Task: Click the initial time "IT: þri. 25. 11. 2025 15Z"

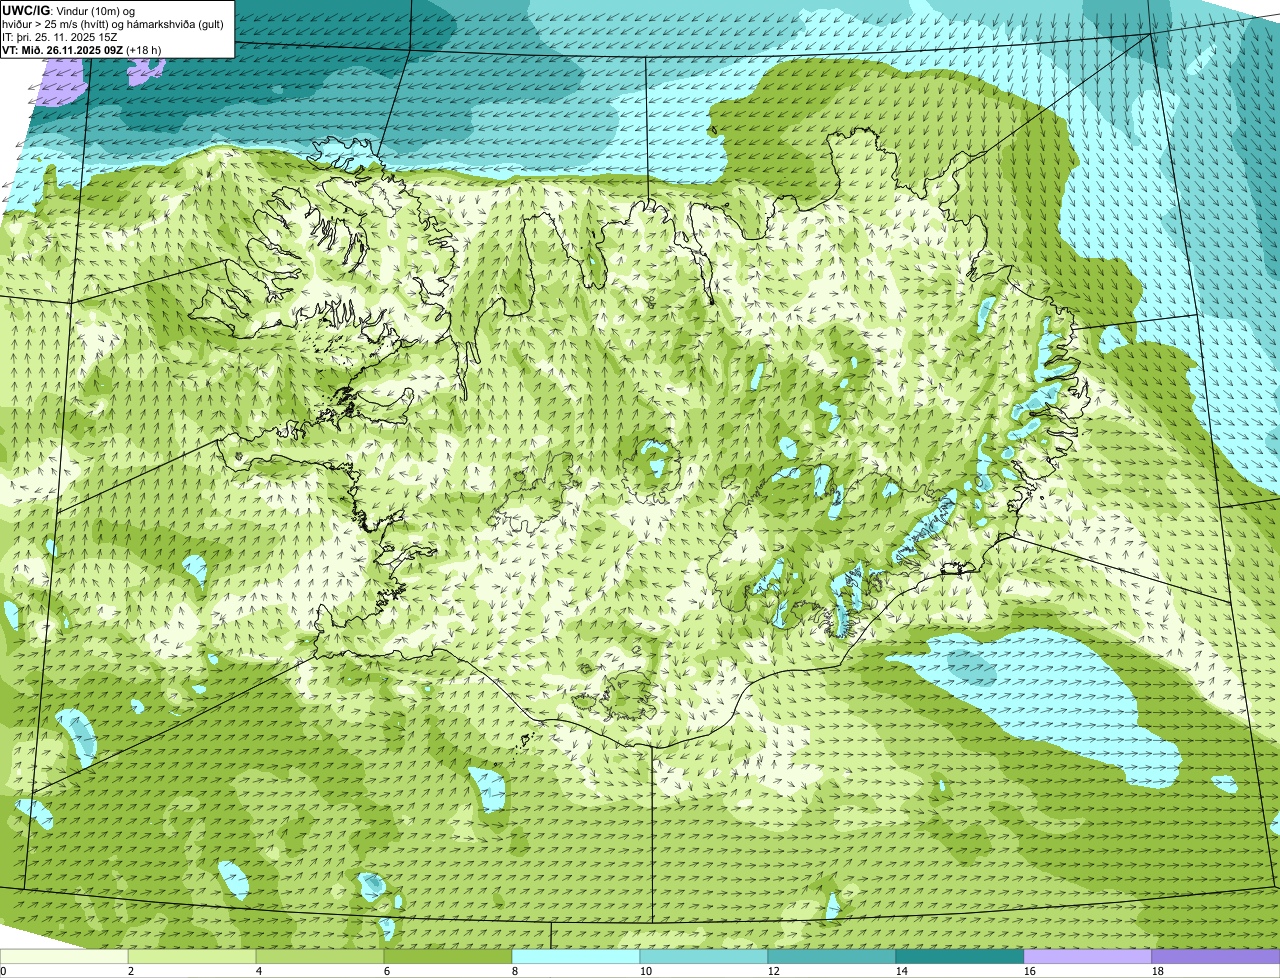Action: [60, 36]
